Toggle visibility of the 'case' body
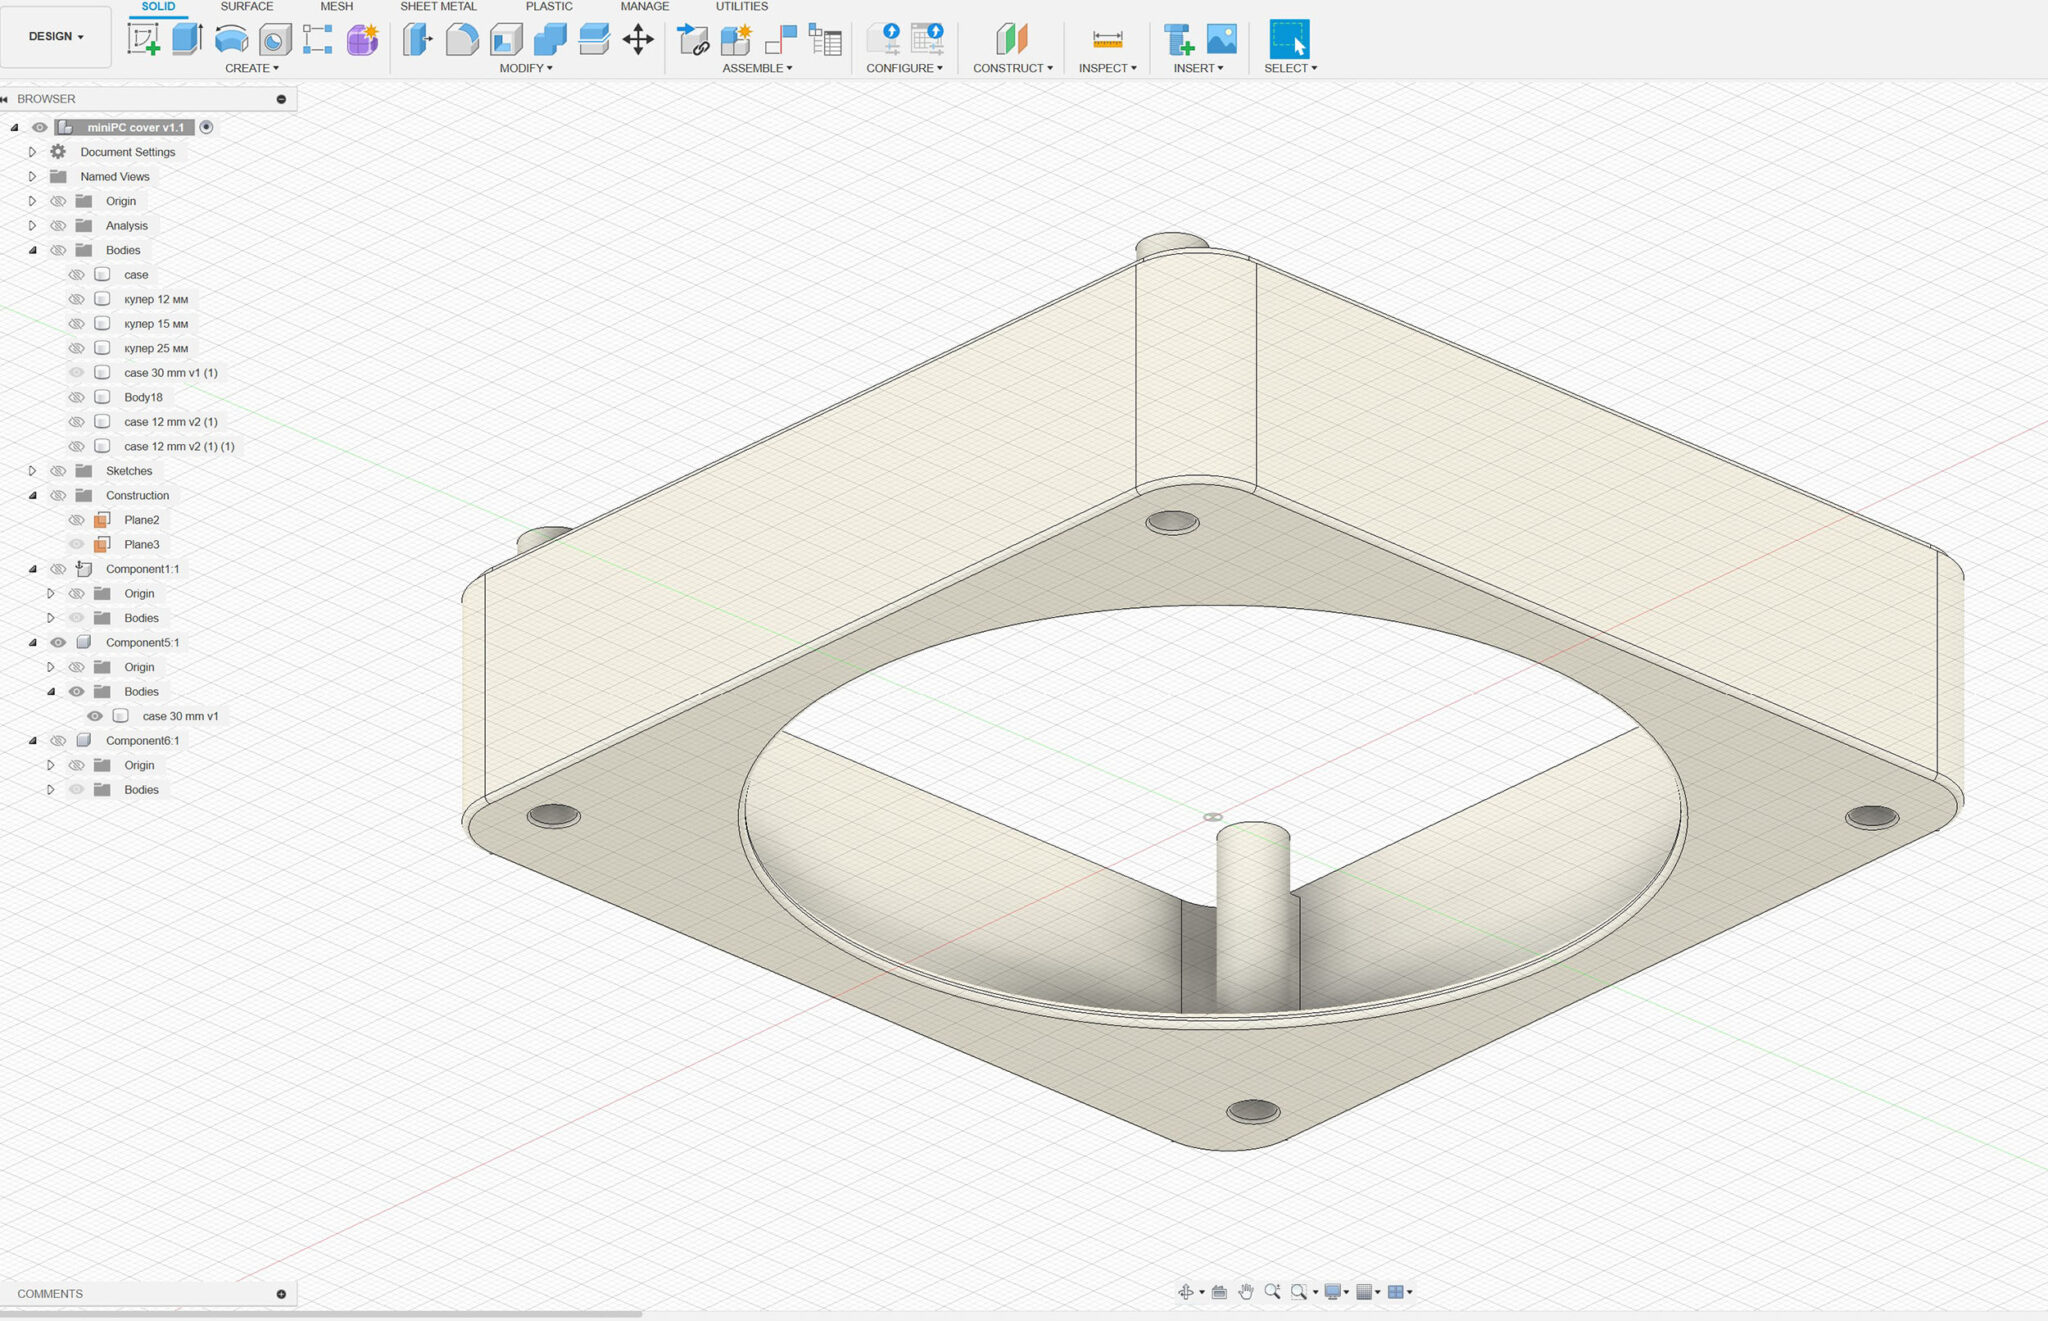 click(76, 275)
